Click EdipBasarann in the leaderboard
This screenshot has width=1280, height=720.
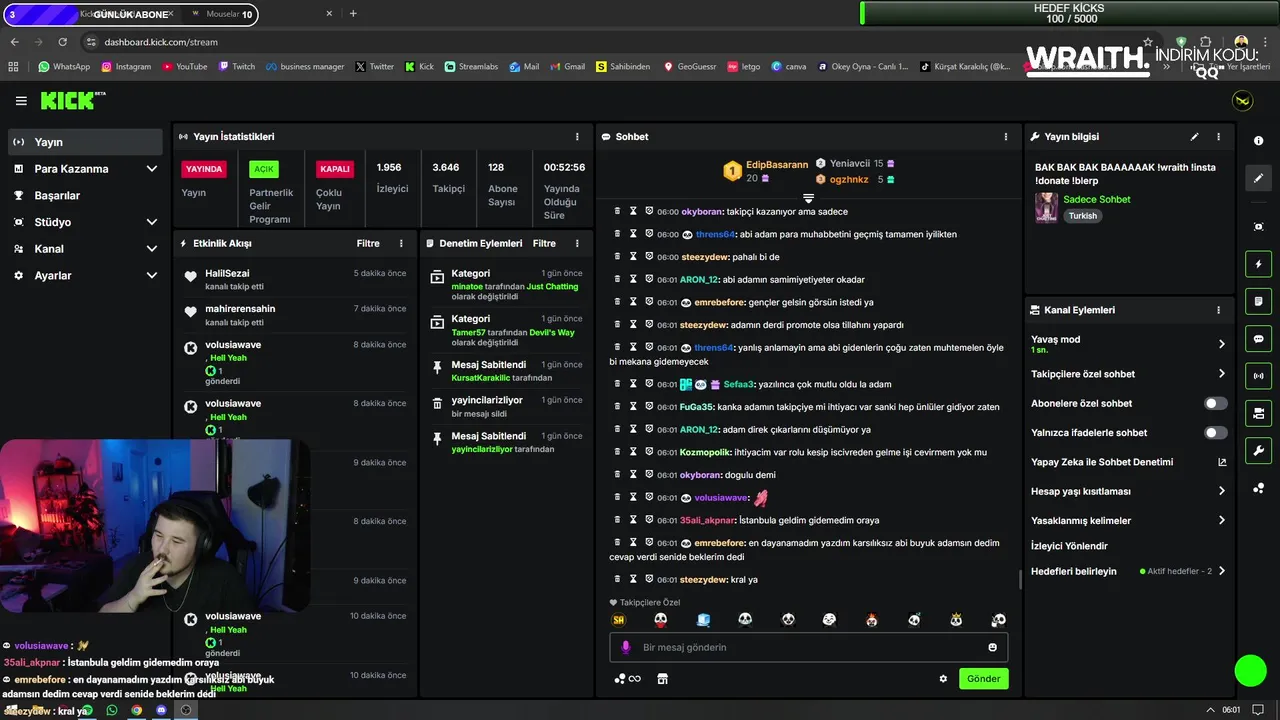[x=777, y=165]
